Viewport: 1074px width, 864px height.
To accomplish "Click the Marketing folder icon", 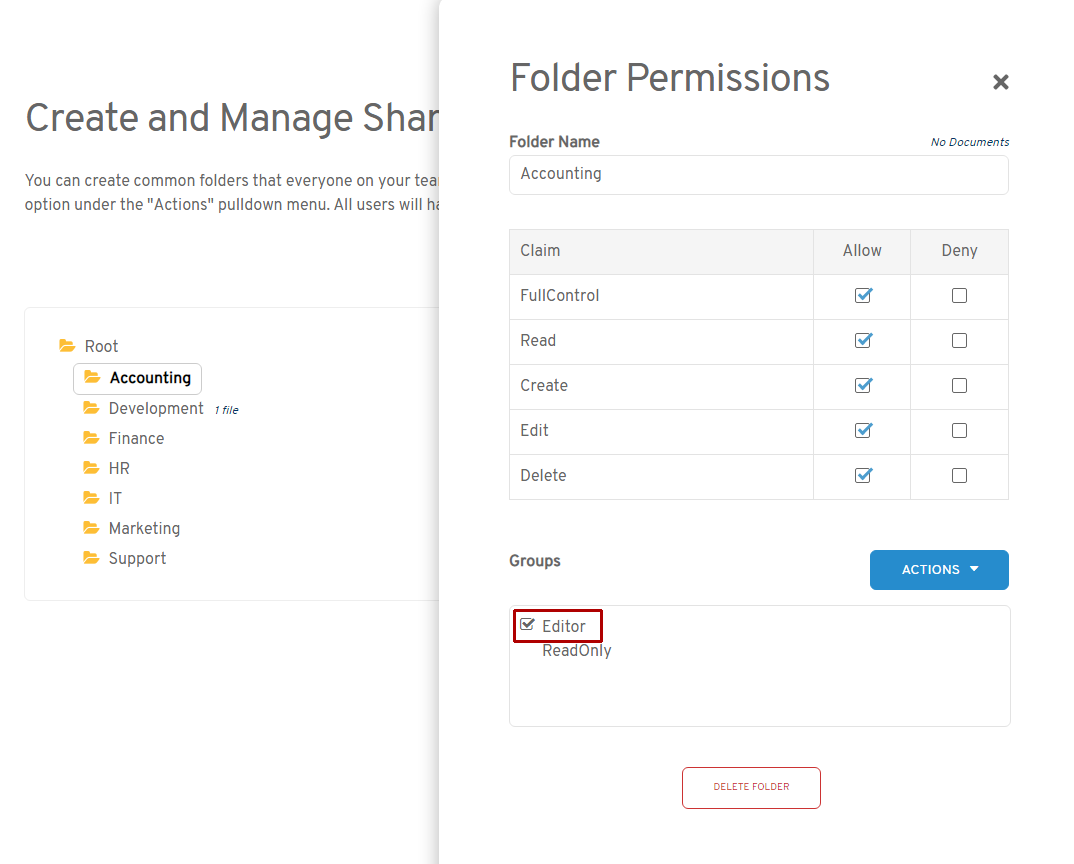I will pyautogui.click(x=91, y=528).
